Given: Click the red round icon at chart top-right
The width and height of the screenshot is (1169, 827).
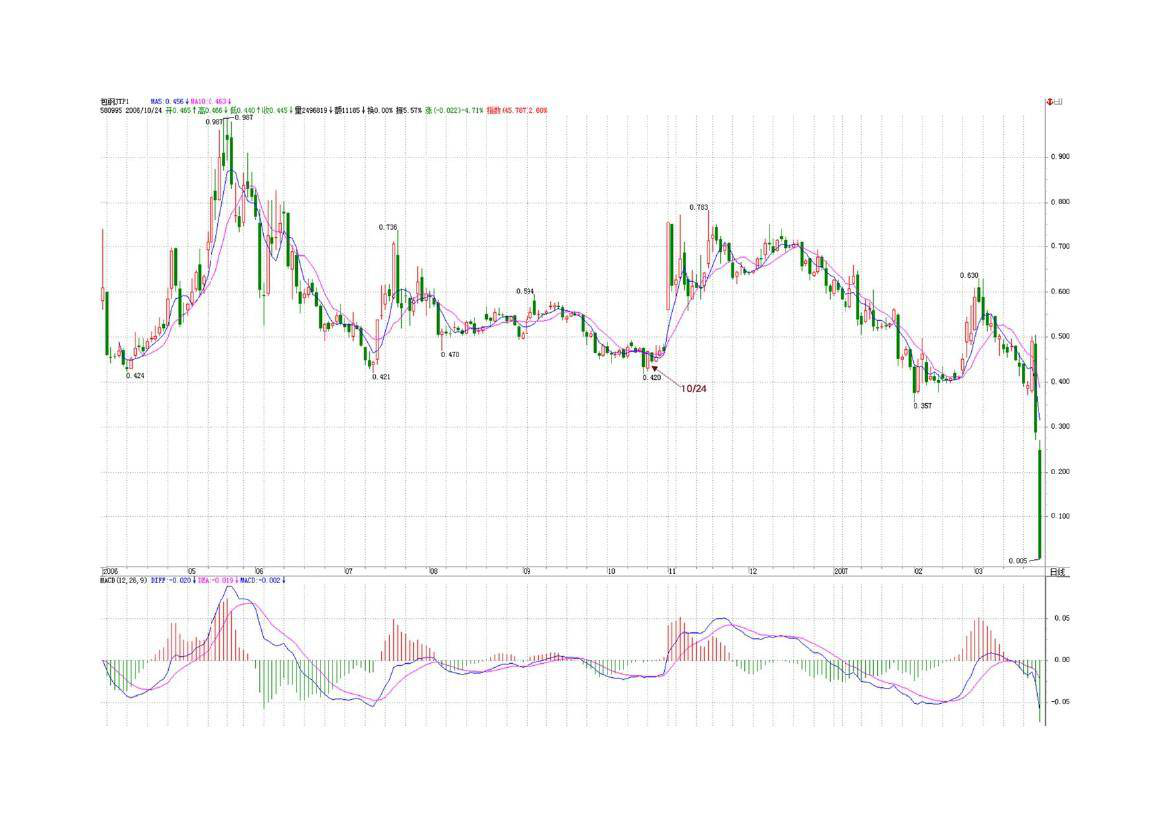Looking at the screenshot, I should coord(1049,102).
